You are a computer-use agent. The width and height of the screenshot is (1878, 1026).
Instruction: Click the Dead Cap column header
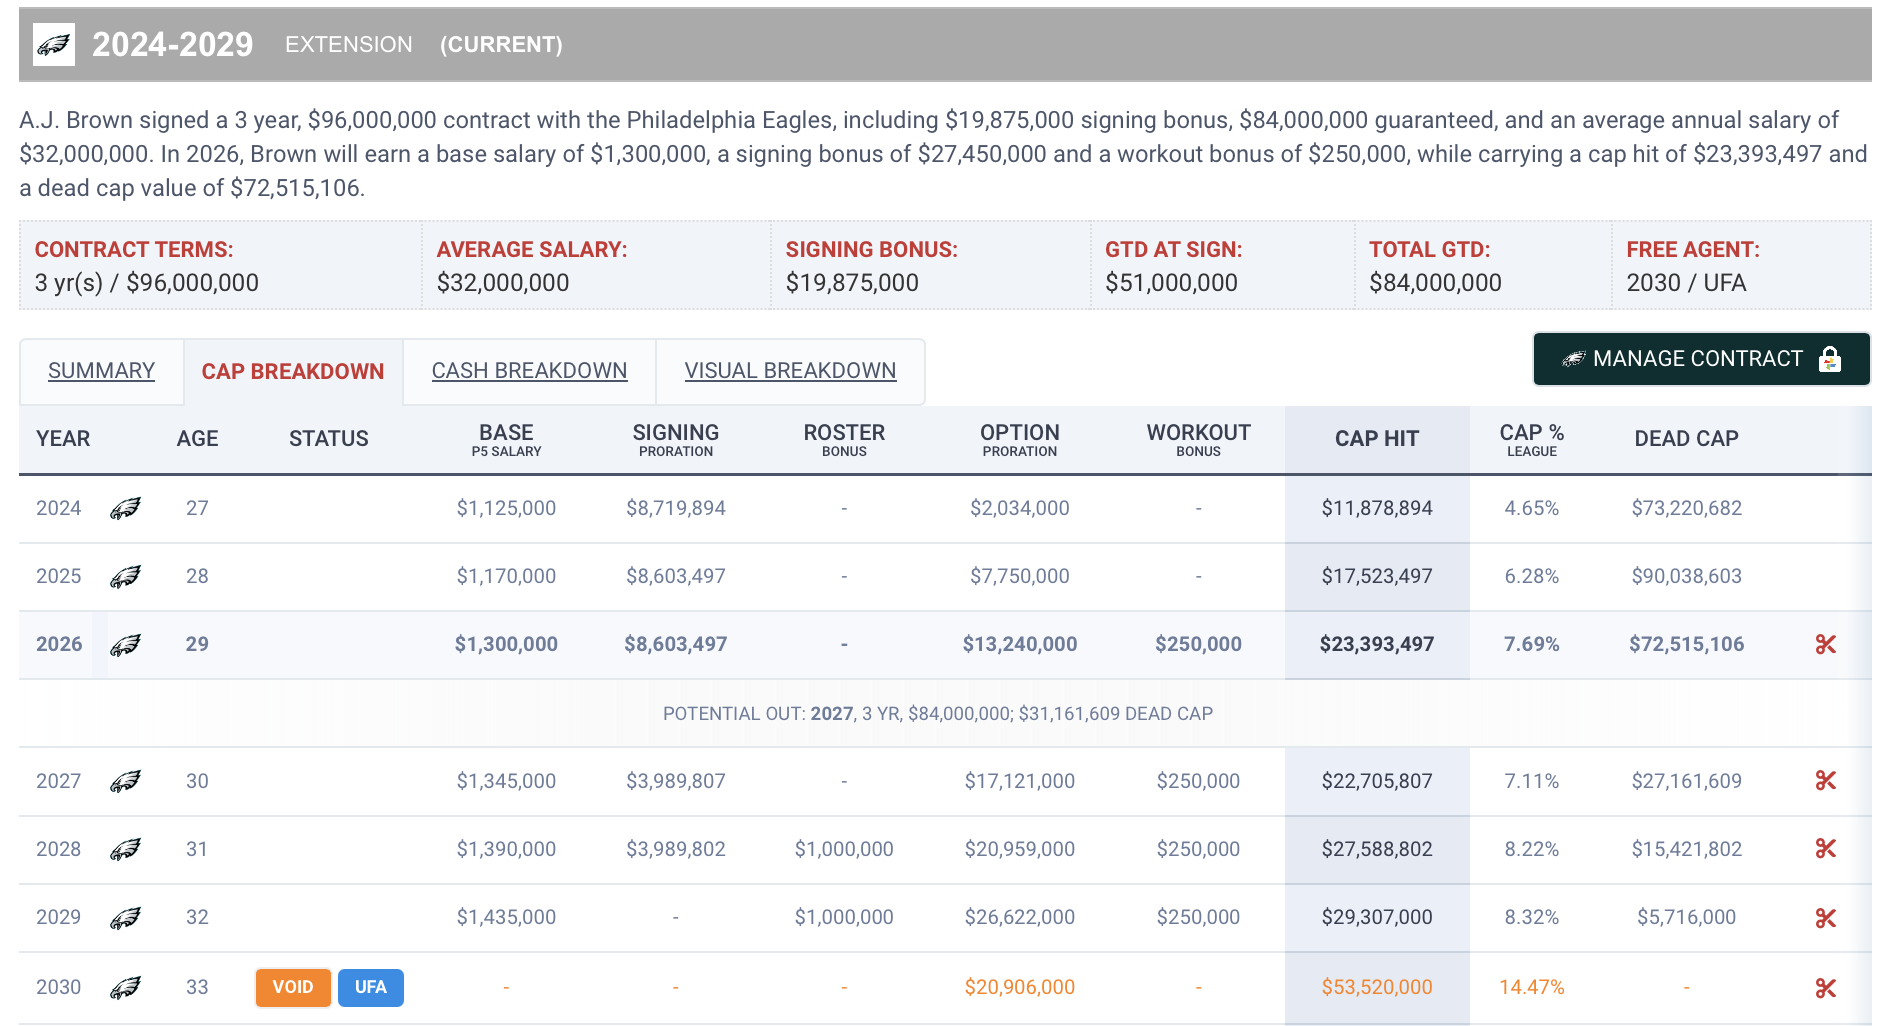pos(1686,439)
